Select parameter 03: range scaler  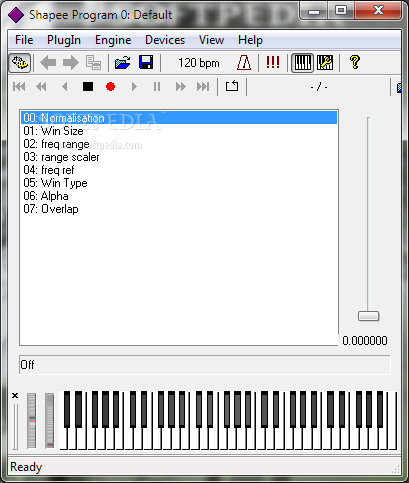click(179, 157)
